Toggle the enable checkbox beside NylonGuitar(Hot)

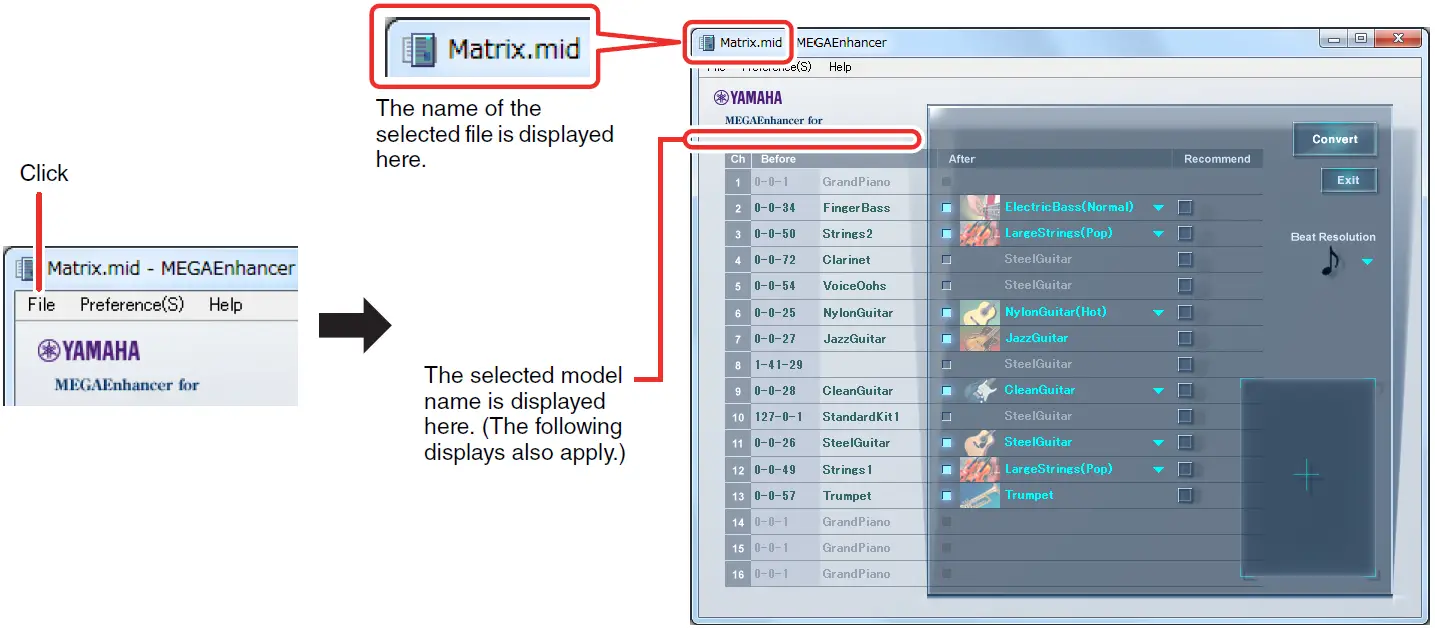point(946,313)
